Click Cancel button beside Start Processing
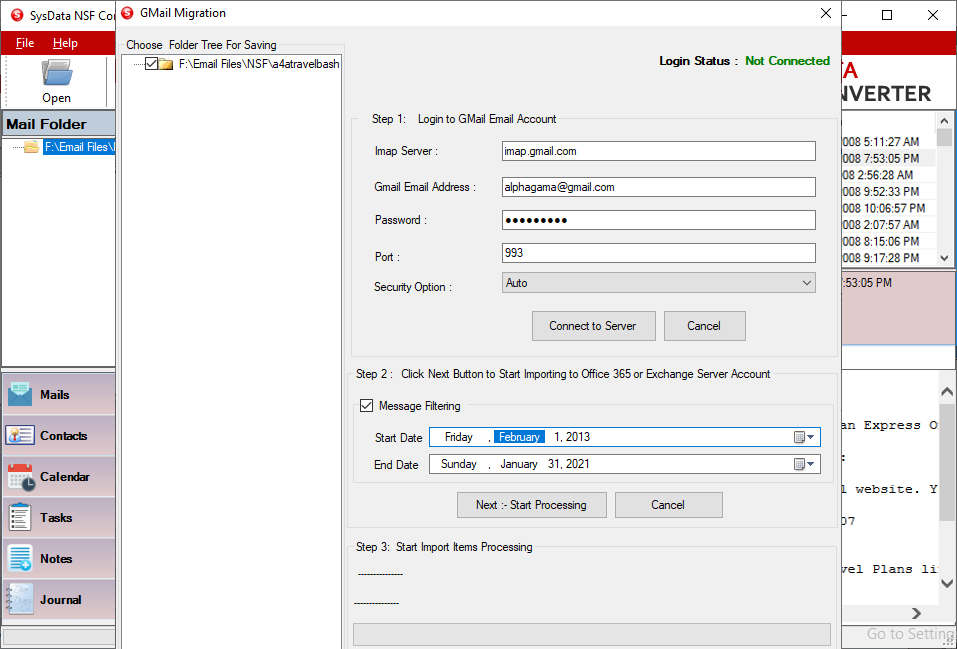This screenshot has height=649, width=957. coord(668,505)
